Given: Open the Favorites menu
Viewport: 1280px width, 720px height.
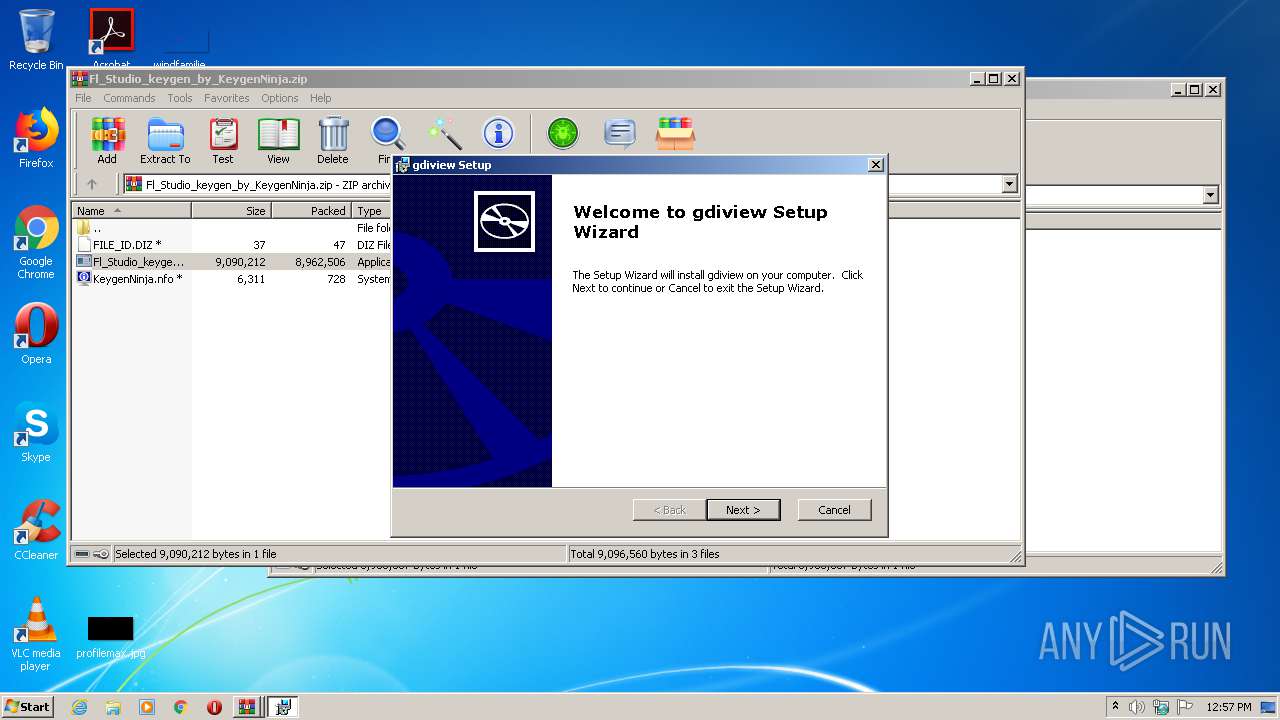Looking at the screenshot, I should [x=227, y=98].
